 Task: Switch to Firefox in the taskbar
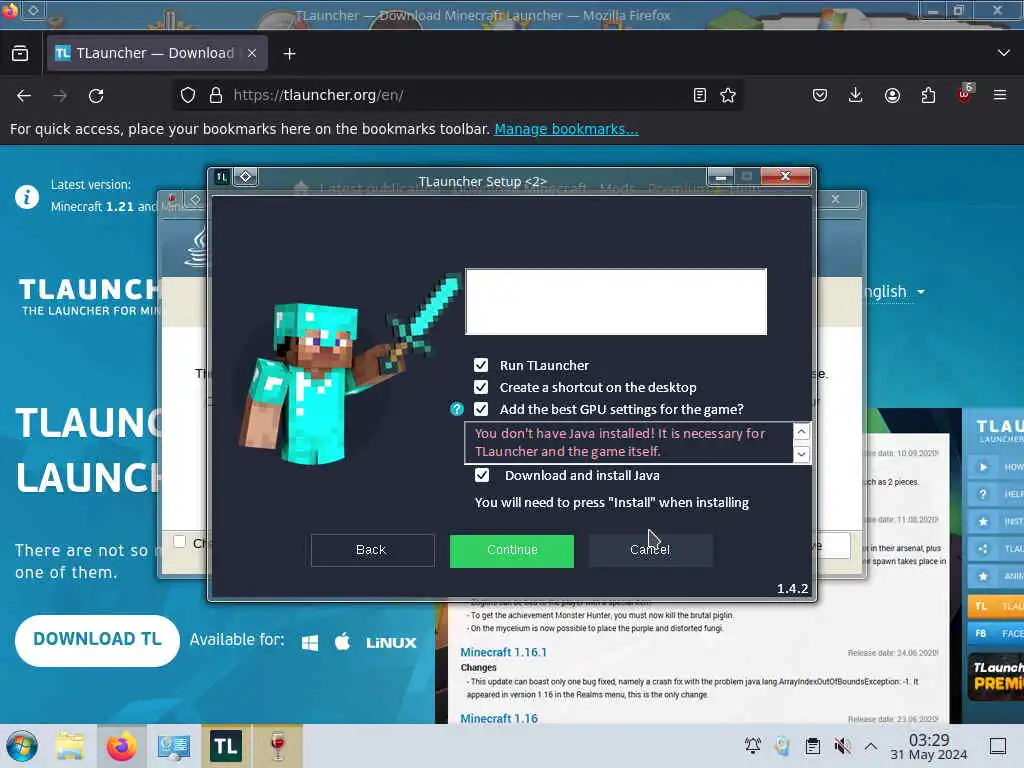[121, 746]
